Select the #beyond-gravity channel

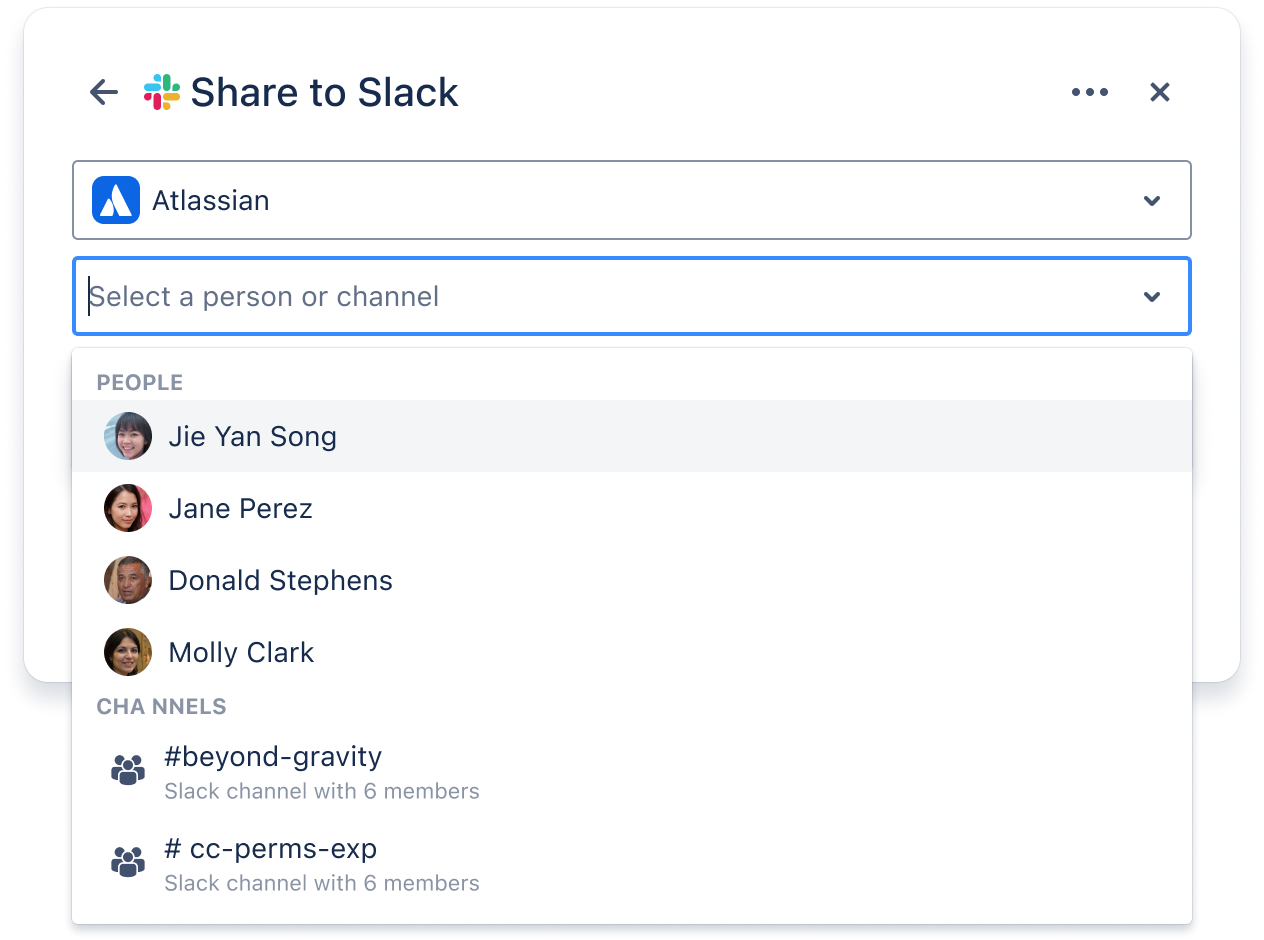(273, 757)
